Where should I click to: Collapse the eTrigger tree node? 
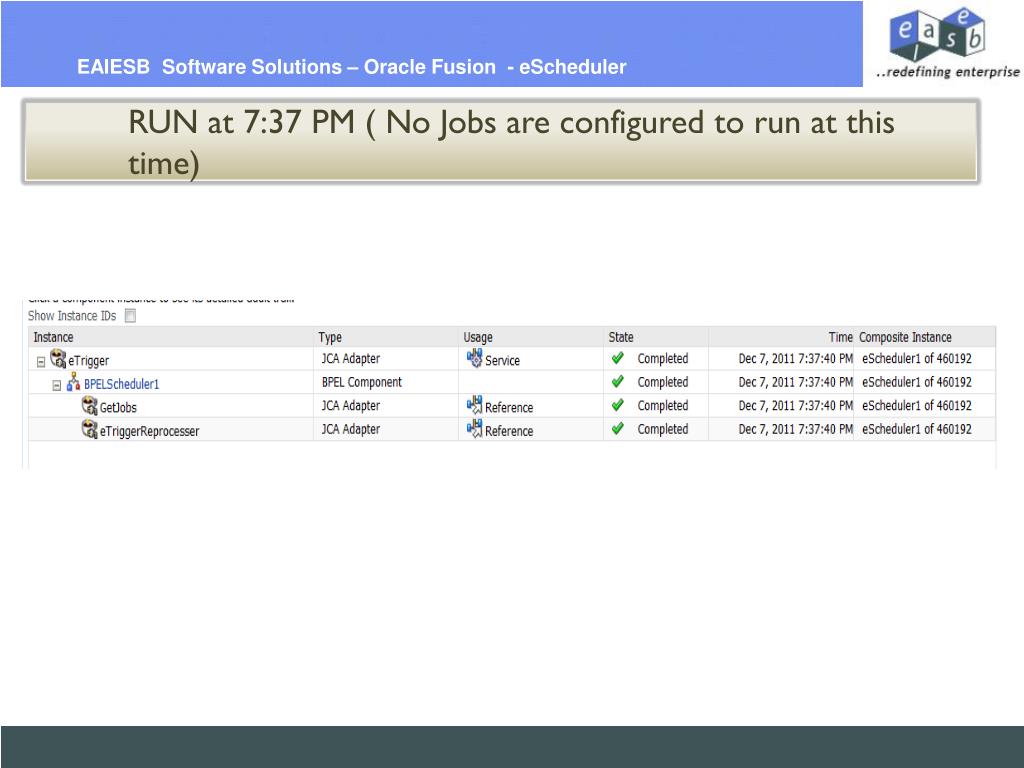tap(40, 362)
